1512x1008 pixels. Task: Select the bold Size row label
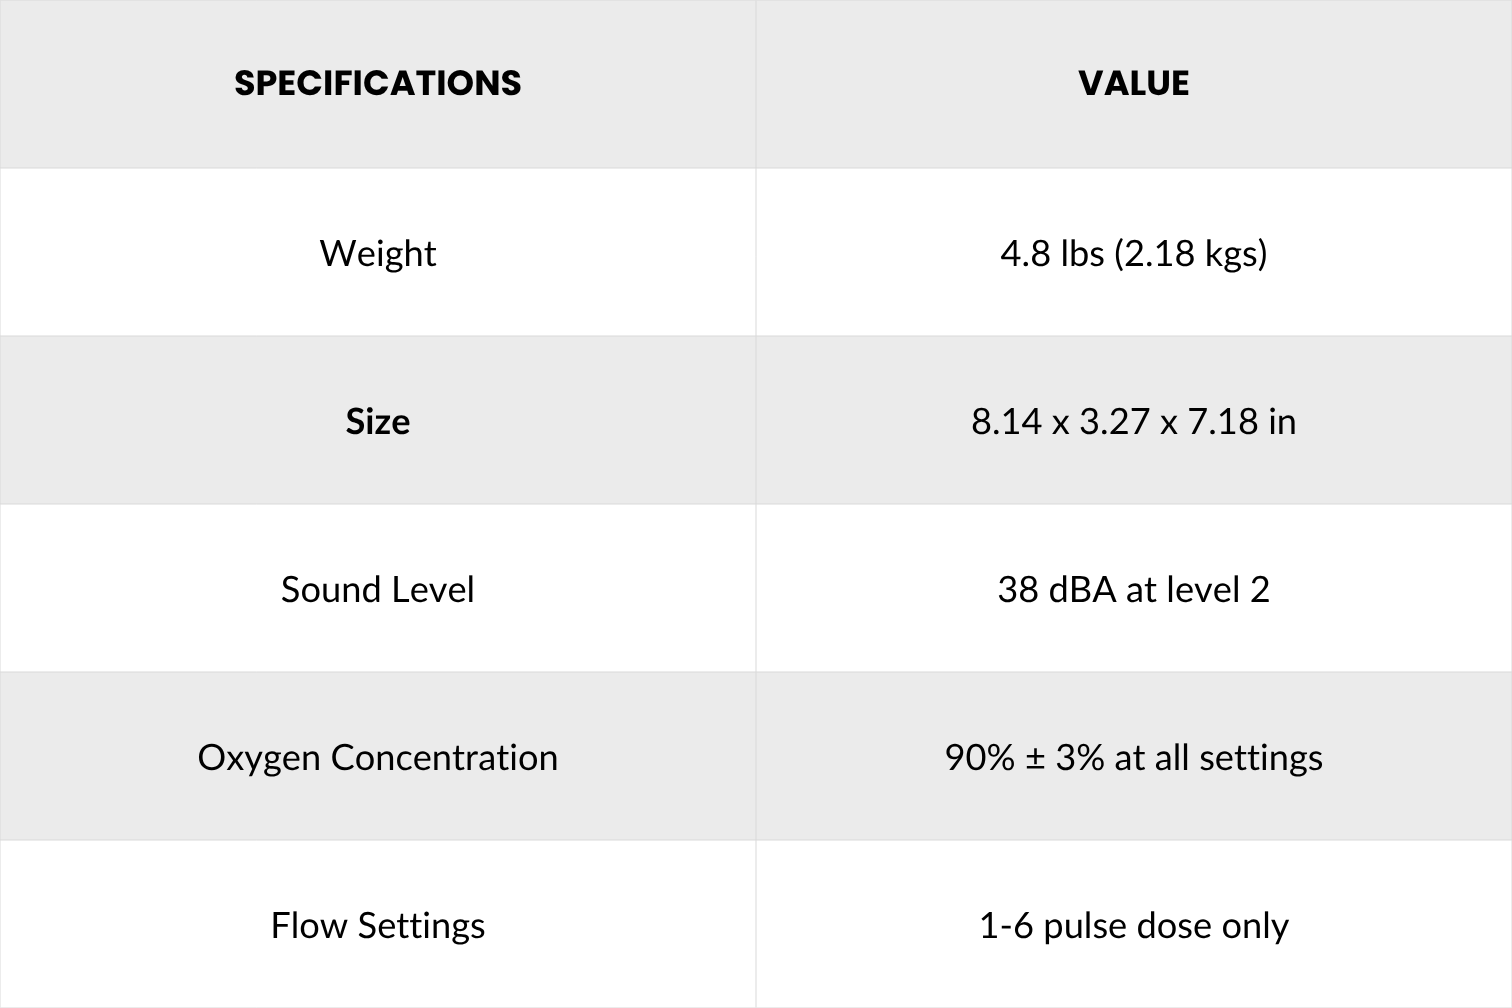(x=378, y=421)
